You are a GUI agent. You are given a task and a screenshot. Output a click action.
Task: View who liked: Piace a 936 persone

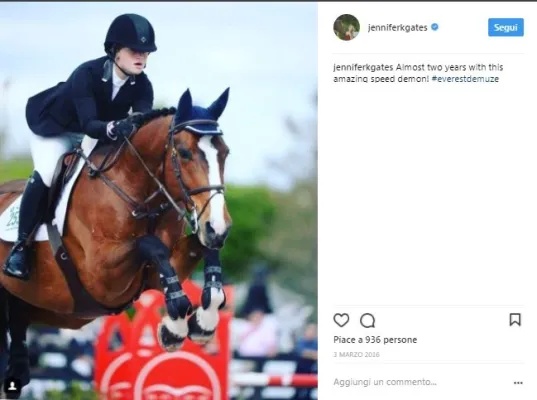pos(375,340)
